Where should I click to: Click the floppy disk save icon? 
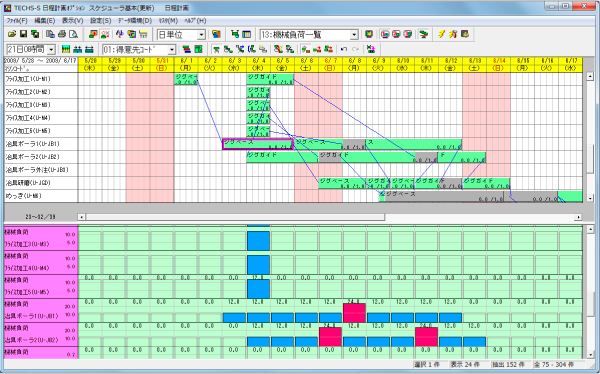tap(23, 34)
